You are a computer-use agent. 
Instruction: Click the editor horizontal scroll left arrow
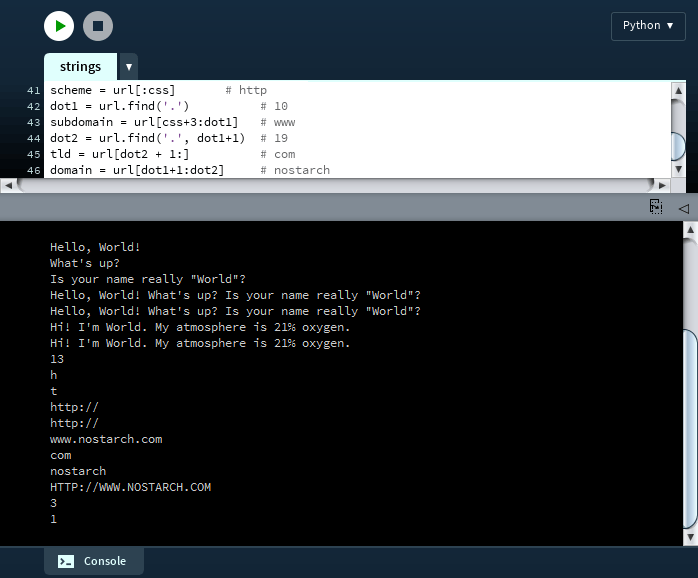[8, 185]
